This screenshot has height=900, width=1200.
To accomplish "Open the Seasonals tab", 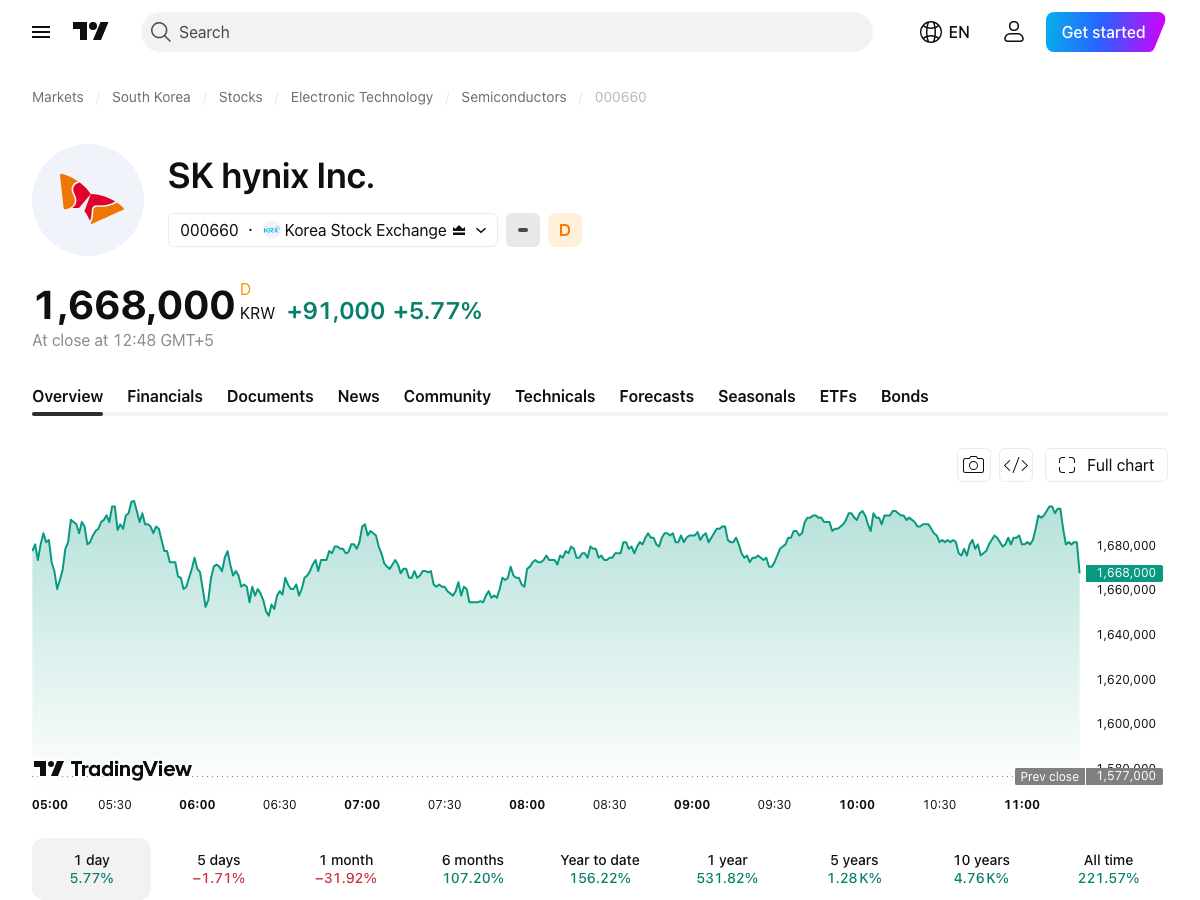I will coord(757,396).
